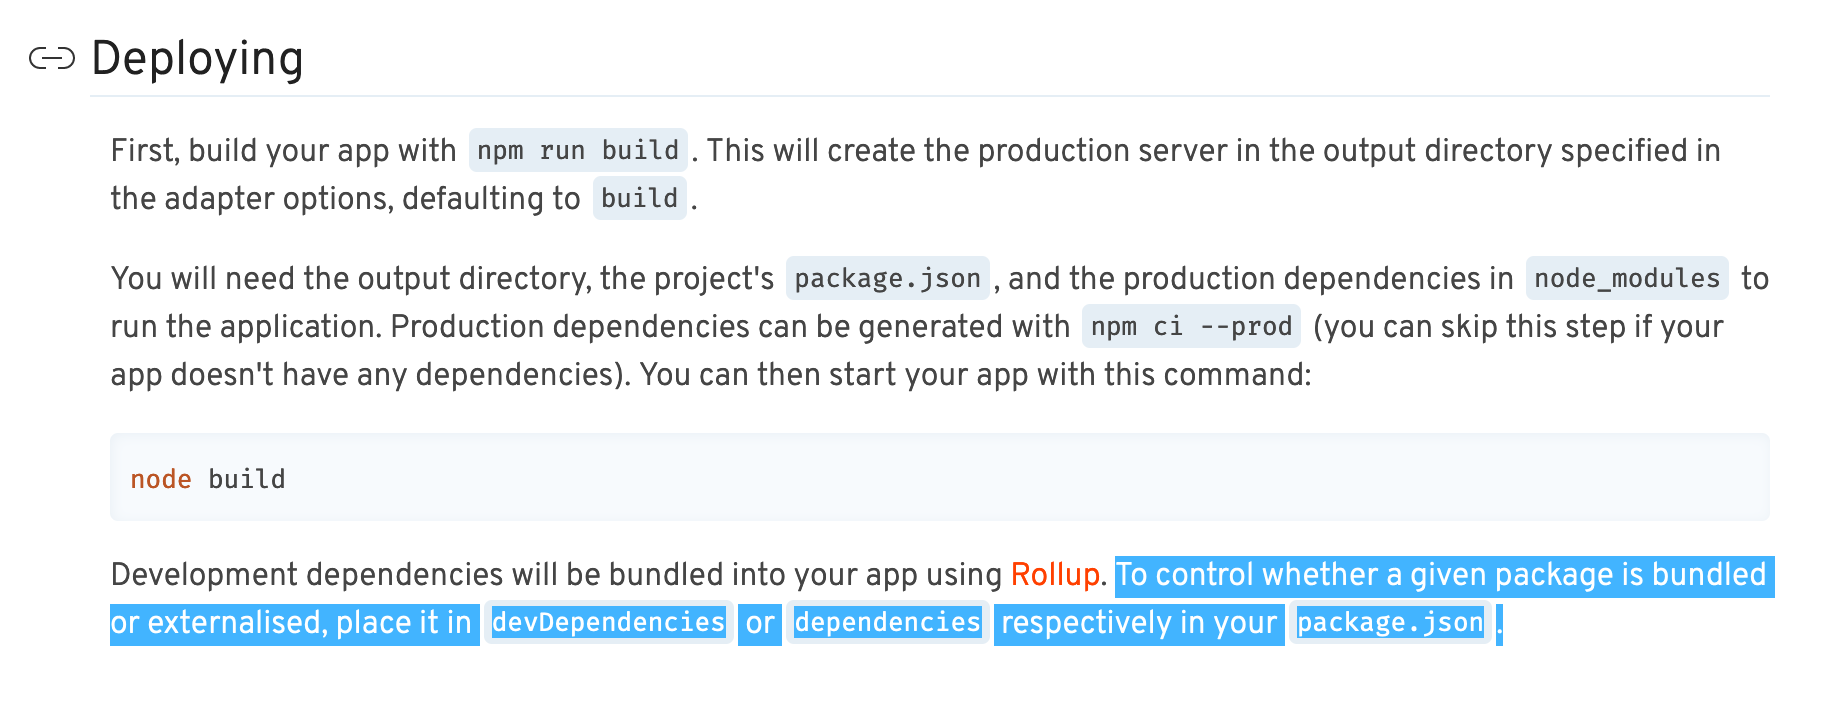Screen dimensions: 1834x710
Task: Click the Deploying section heading
Action: tap(197, 59)
